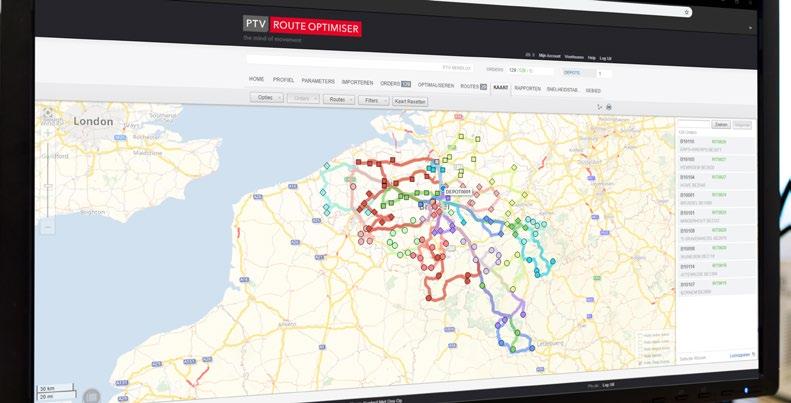Toggle the bottom checked map legend checkbox
Screen dimensions: 791x403
641,362
